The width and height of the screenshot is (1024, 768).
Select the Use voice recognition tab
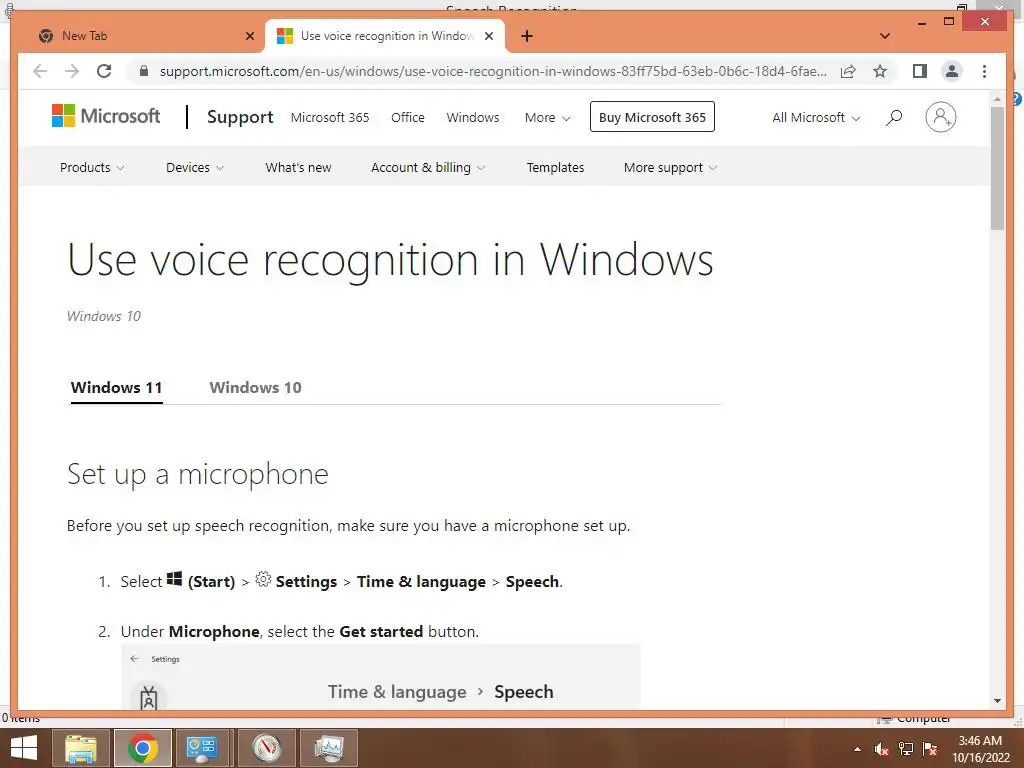[385, 36]
